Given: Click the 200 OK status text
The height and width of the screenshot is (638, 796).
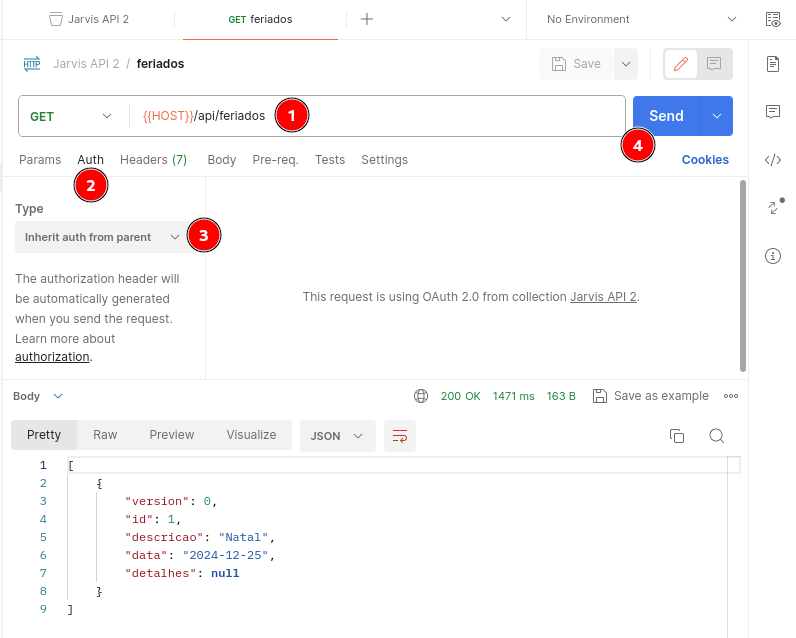Looking at the screenshot, I should [x=460, y=396].
